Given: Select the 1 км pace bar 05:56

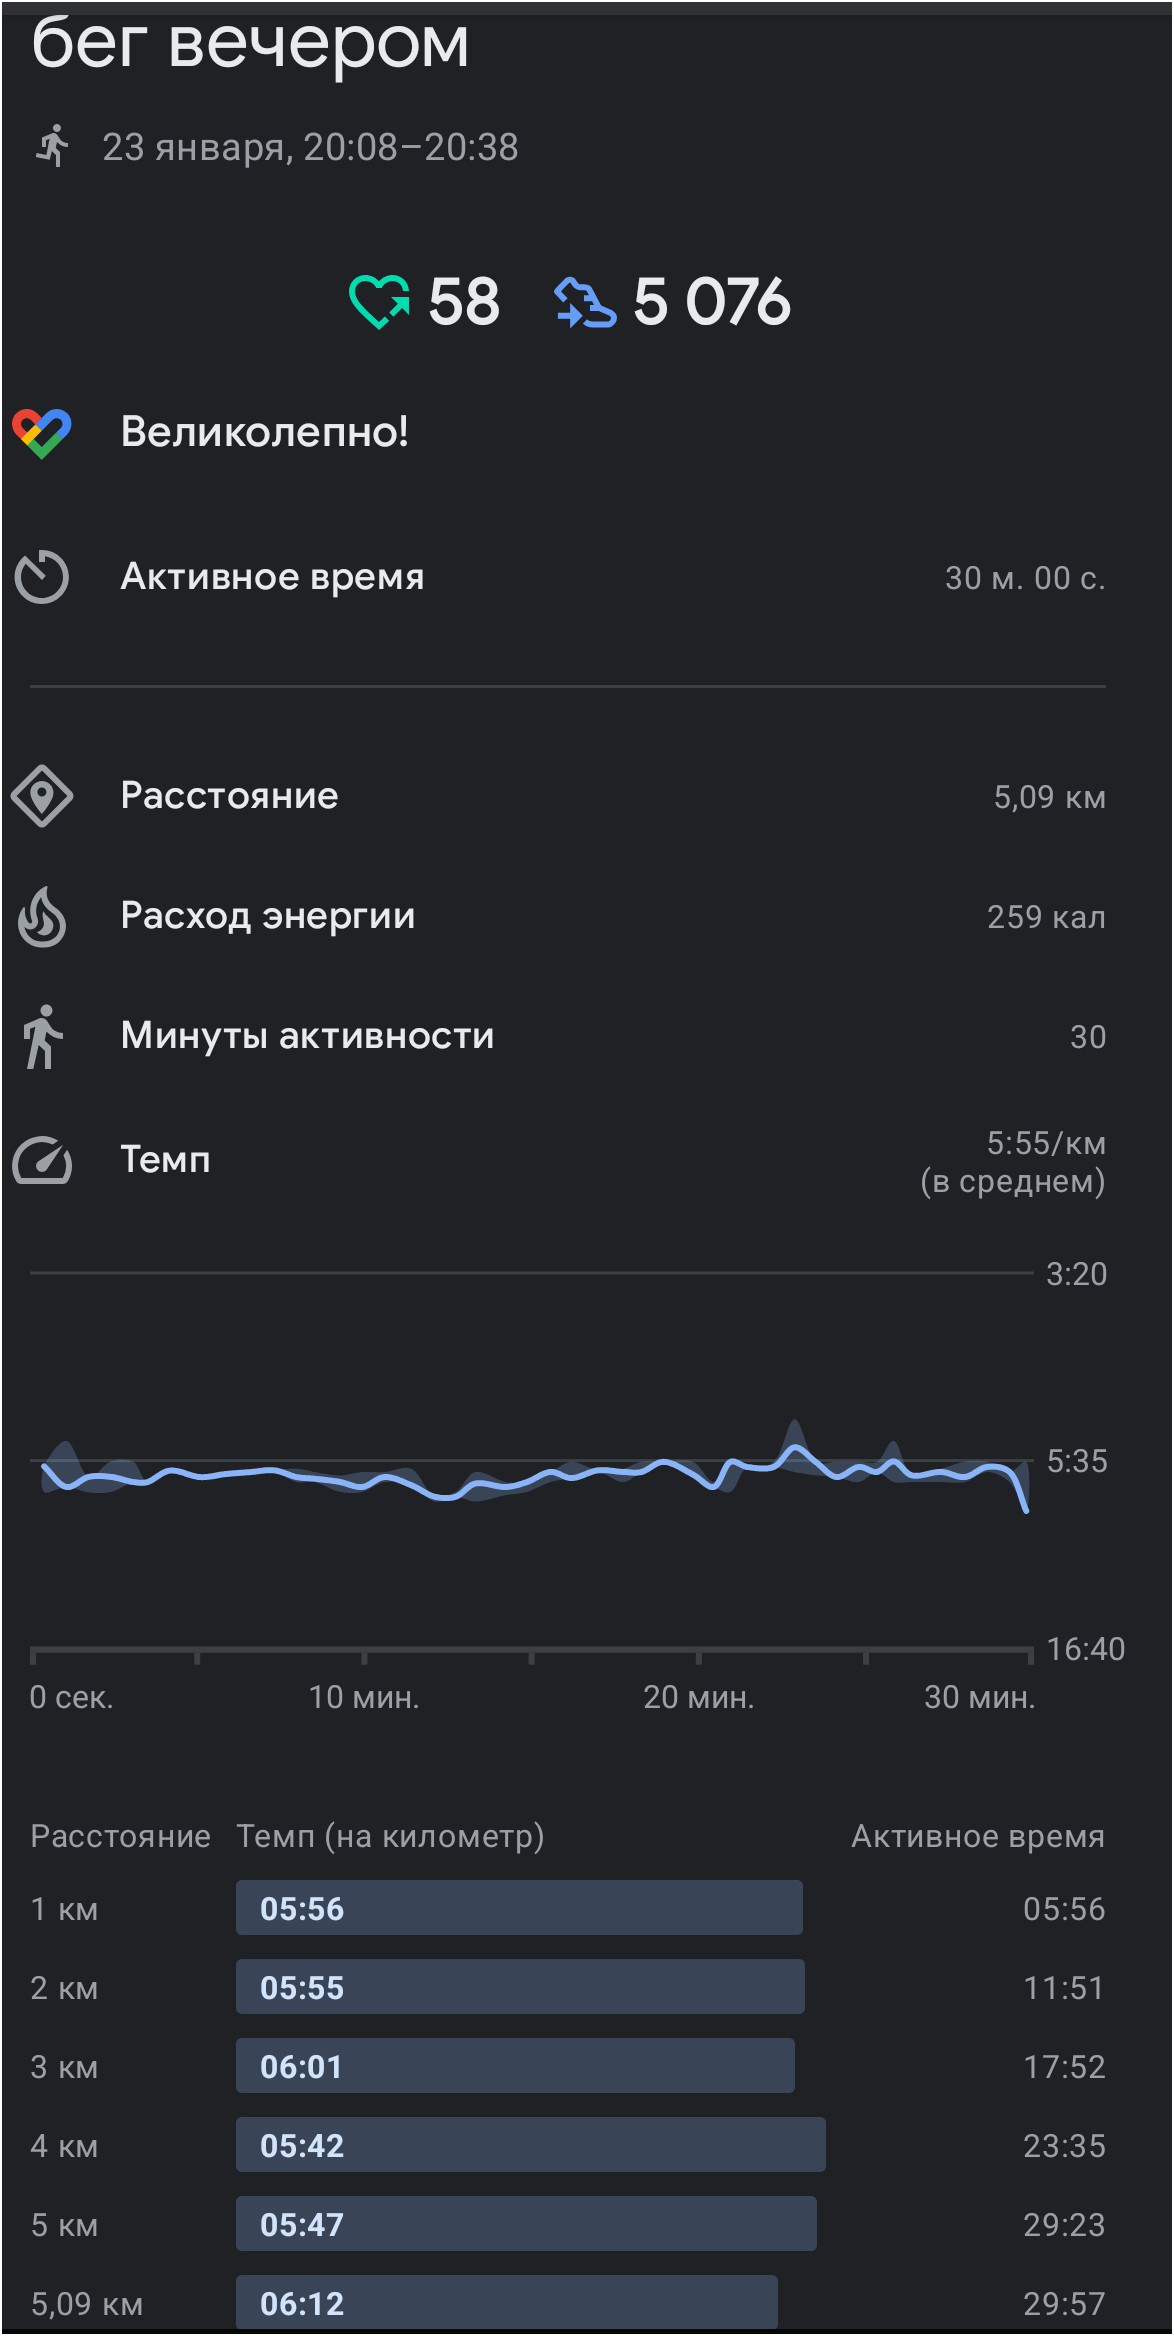Looking at the screenshot, I should click(x=519, y=1908).
